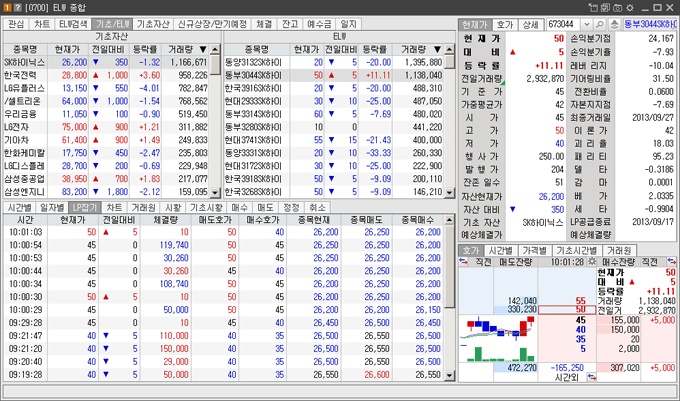This screenshot has width=680, height=401.
Task: Click the 종목명 header in 기초자산 table
Action: pos(25,49)
